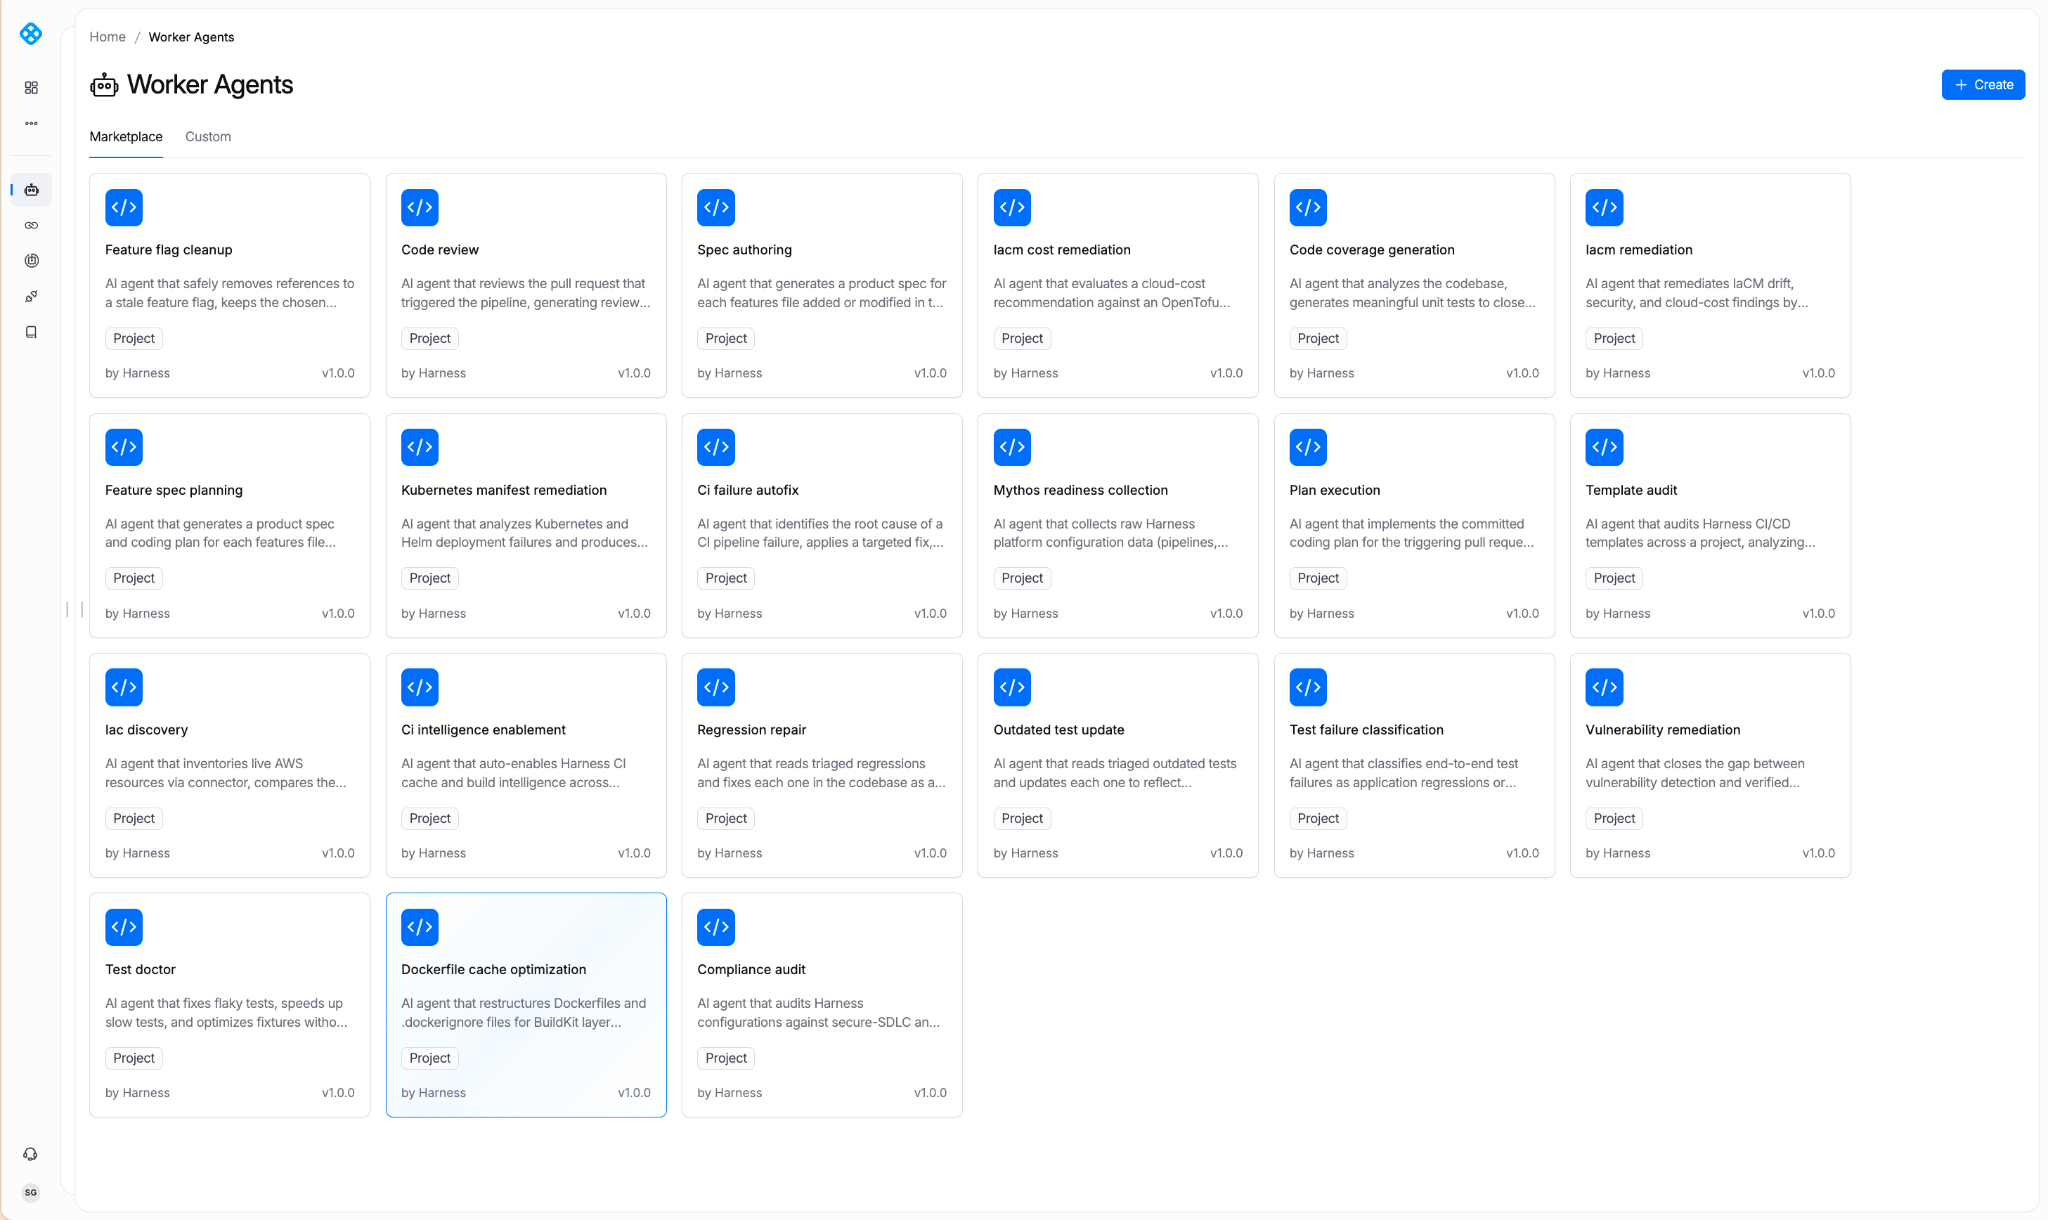2048x1220 pixels.
Task: Click the Feature flag cleanup code icon
Action: click(x=124, y=208)
